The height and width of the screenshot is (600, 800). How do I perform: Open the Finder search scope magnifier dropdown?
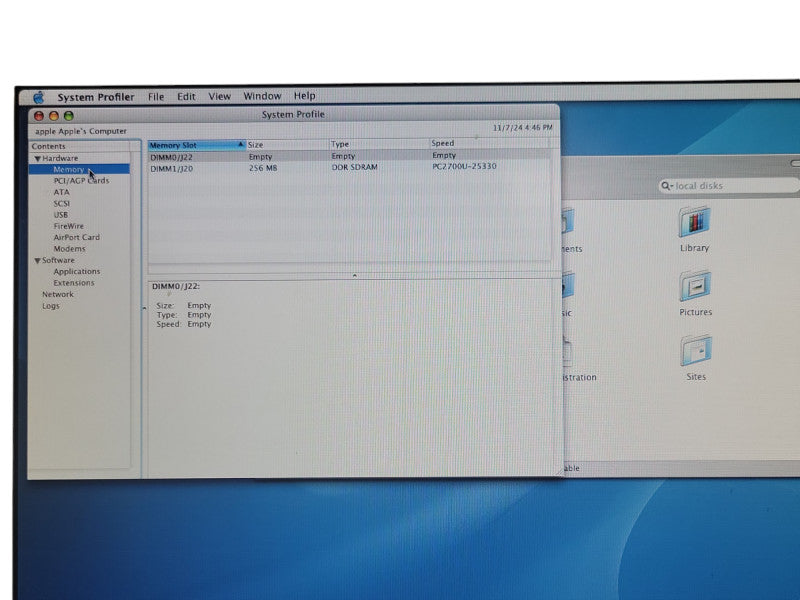(667, 186)
